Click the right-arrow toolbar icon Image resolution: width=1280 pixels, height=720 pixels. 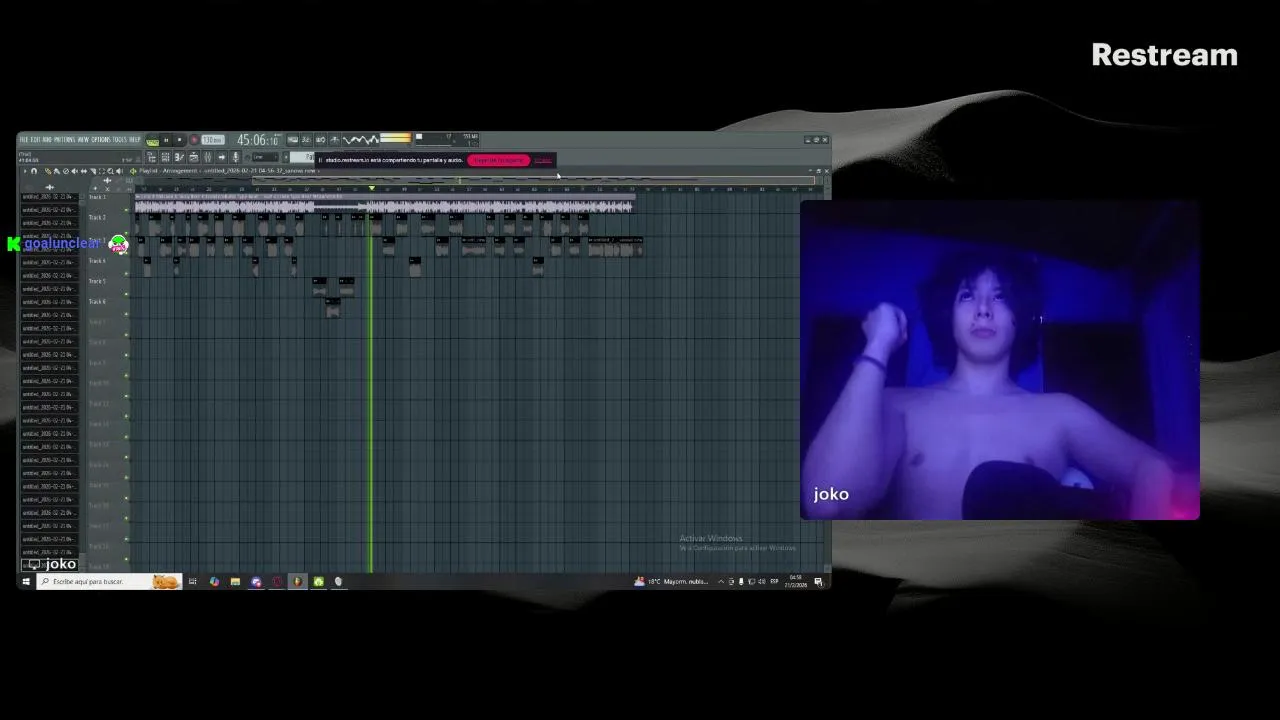coord(222,157)
